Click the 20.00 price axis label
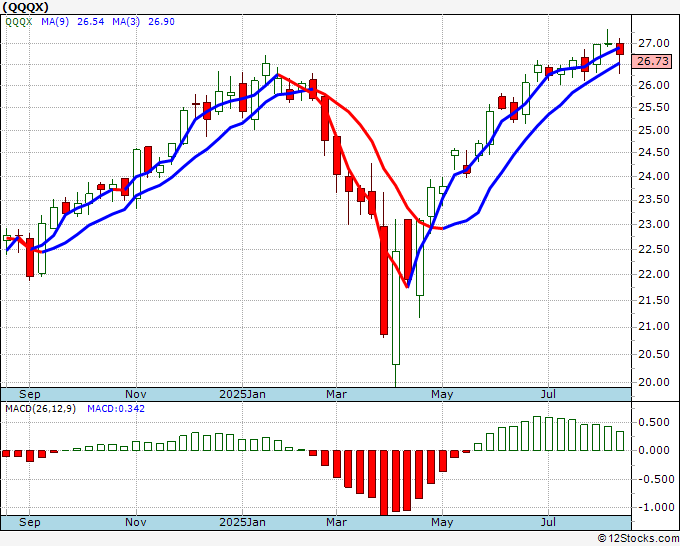680x546 pixels. 654,383
